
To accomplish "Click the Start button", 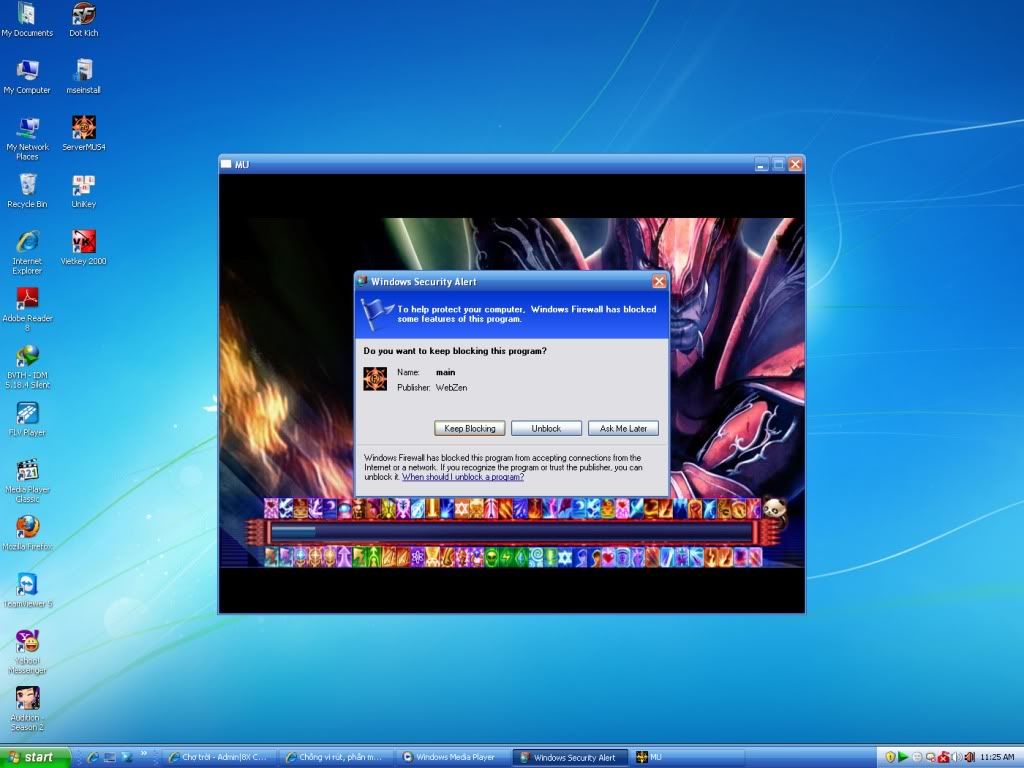I will click(35, 758).
